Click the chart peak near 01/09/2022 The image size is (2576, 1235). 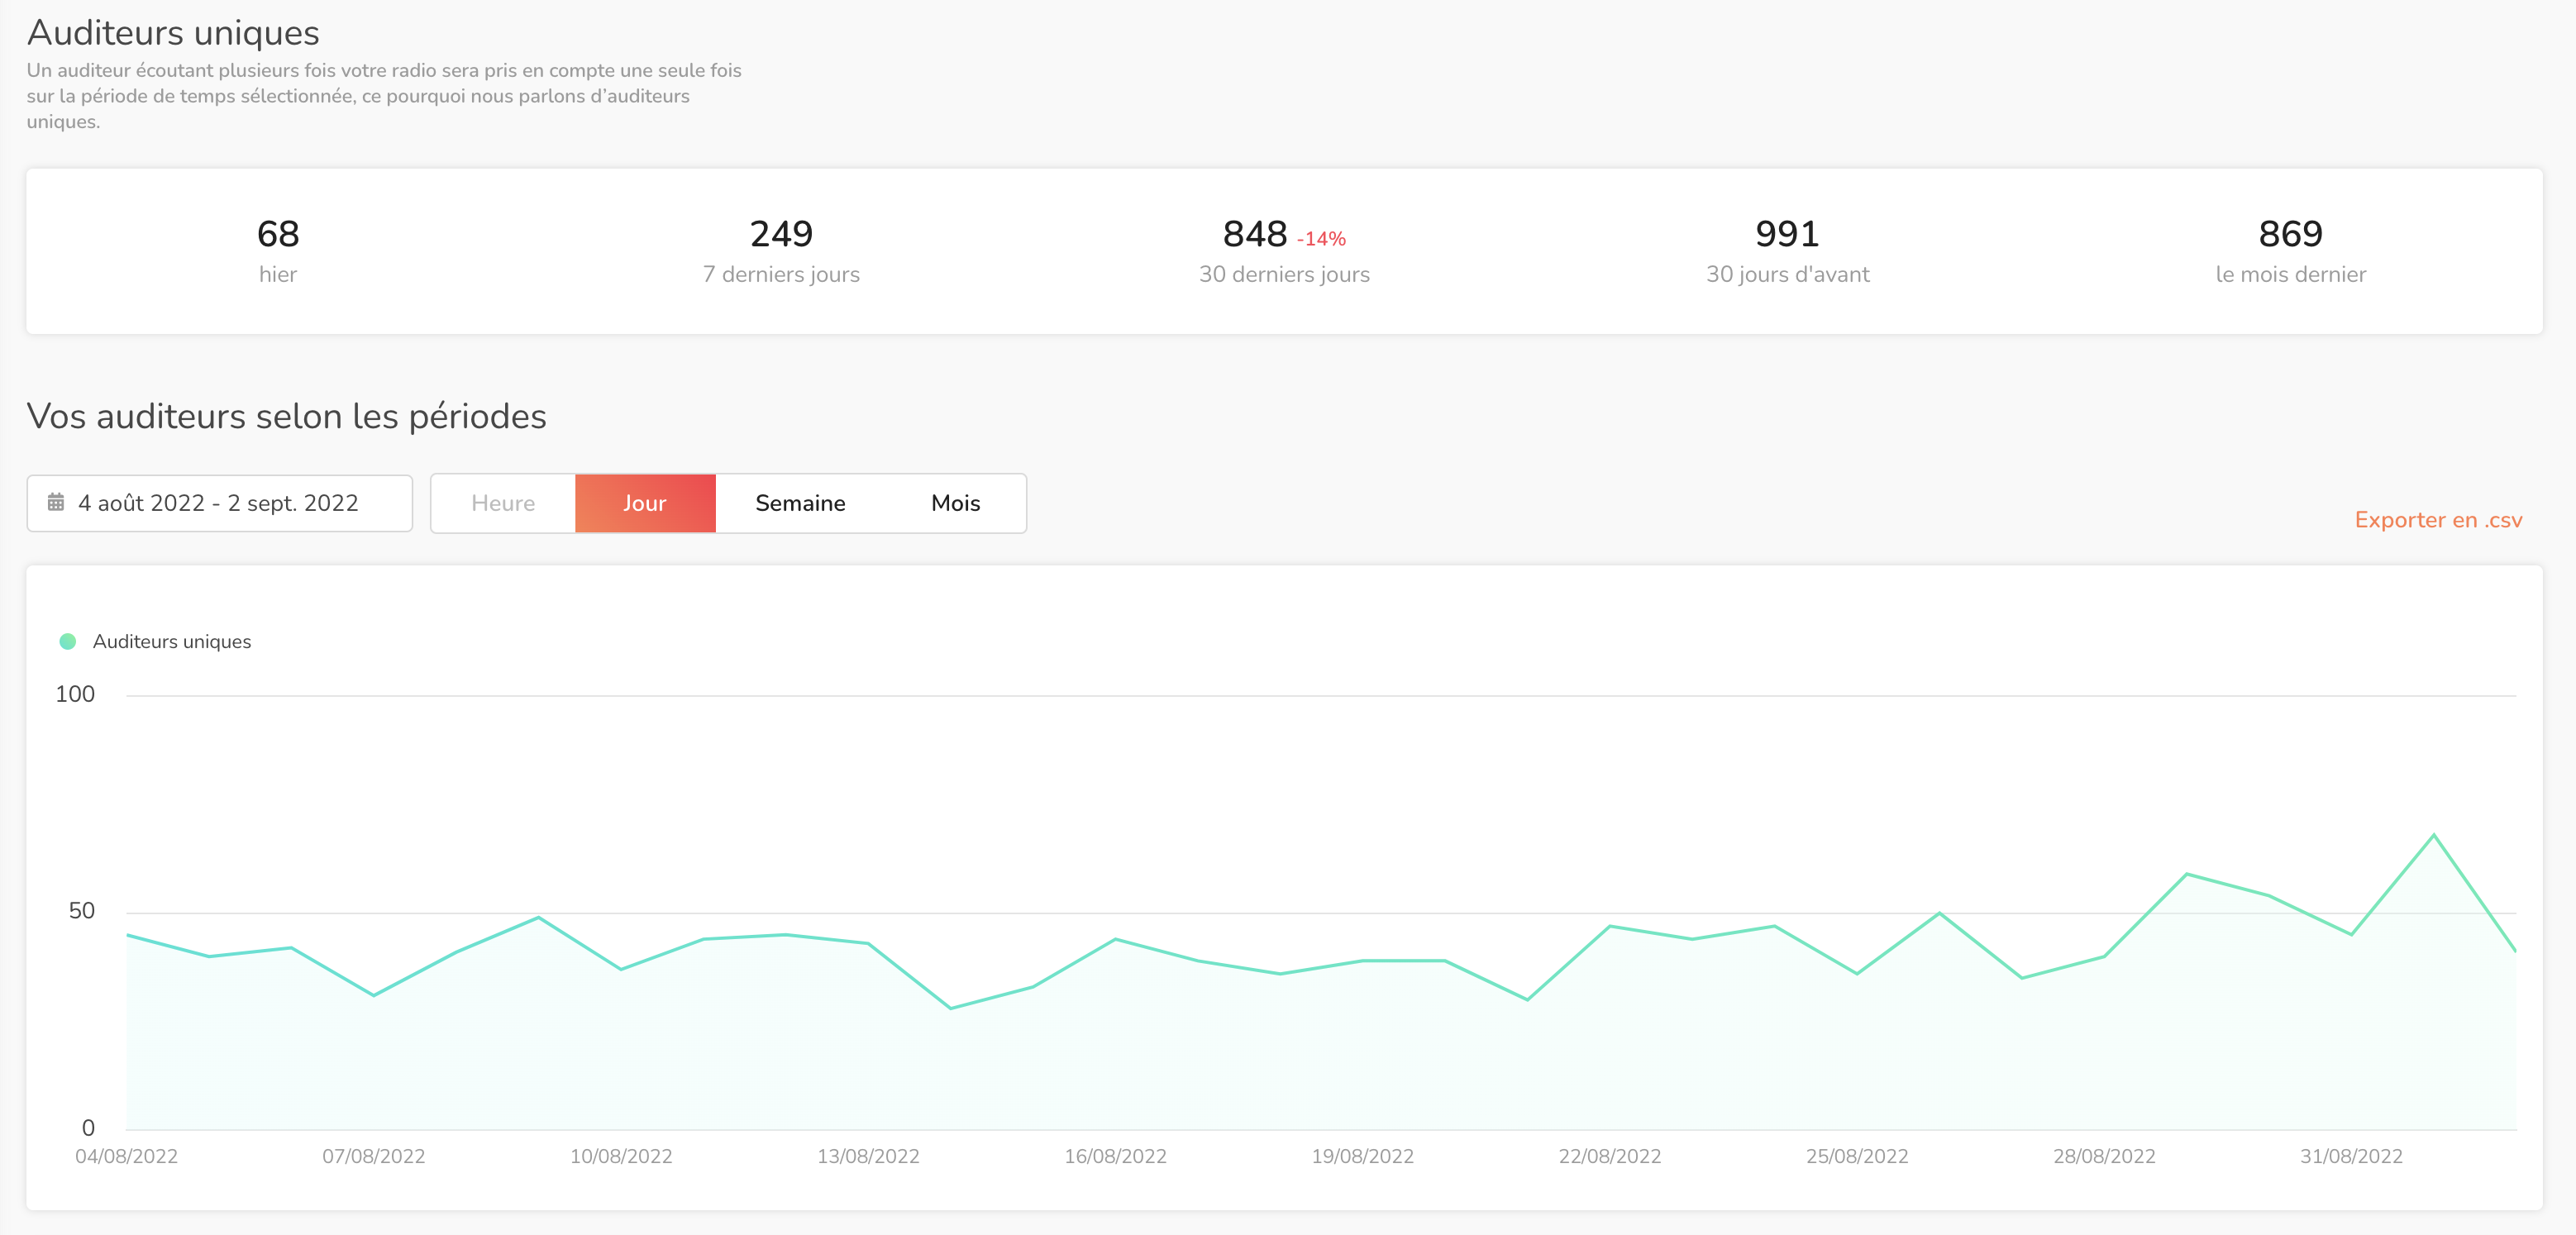2433,834
